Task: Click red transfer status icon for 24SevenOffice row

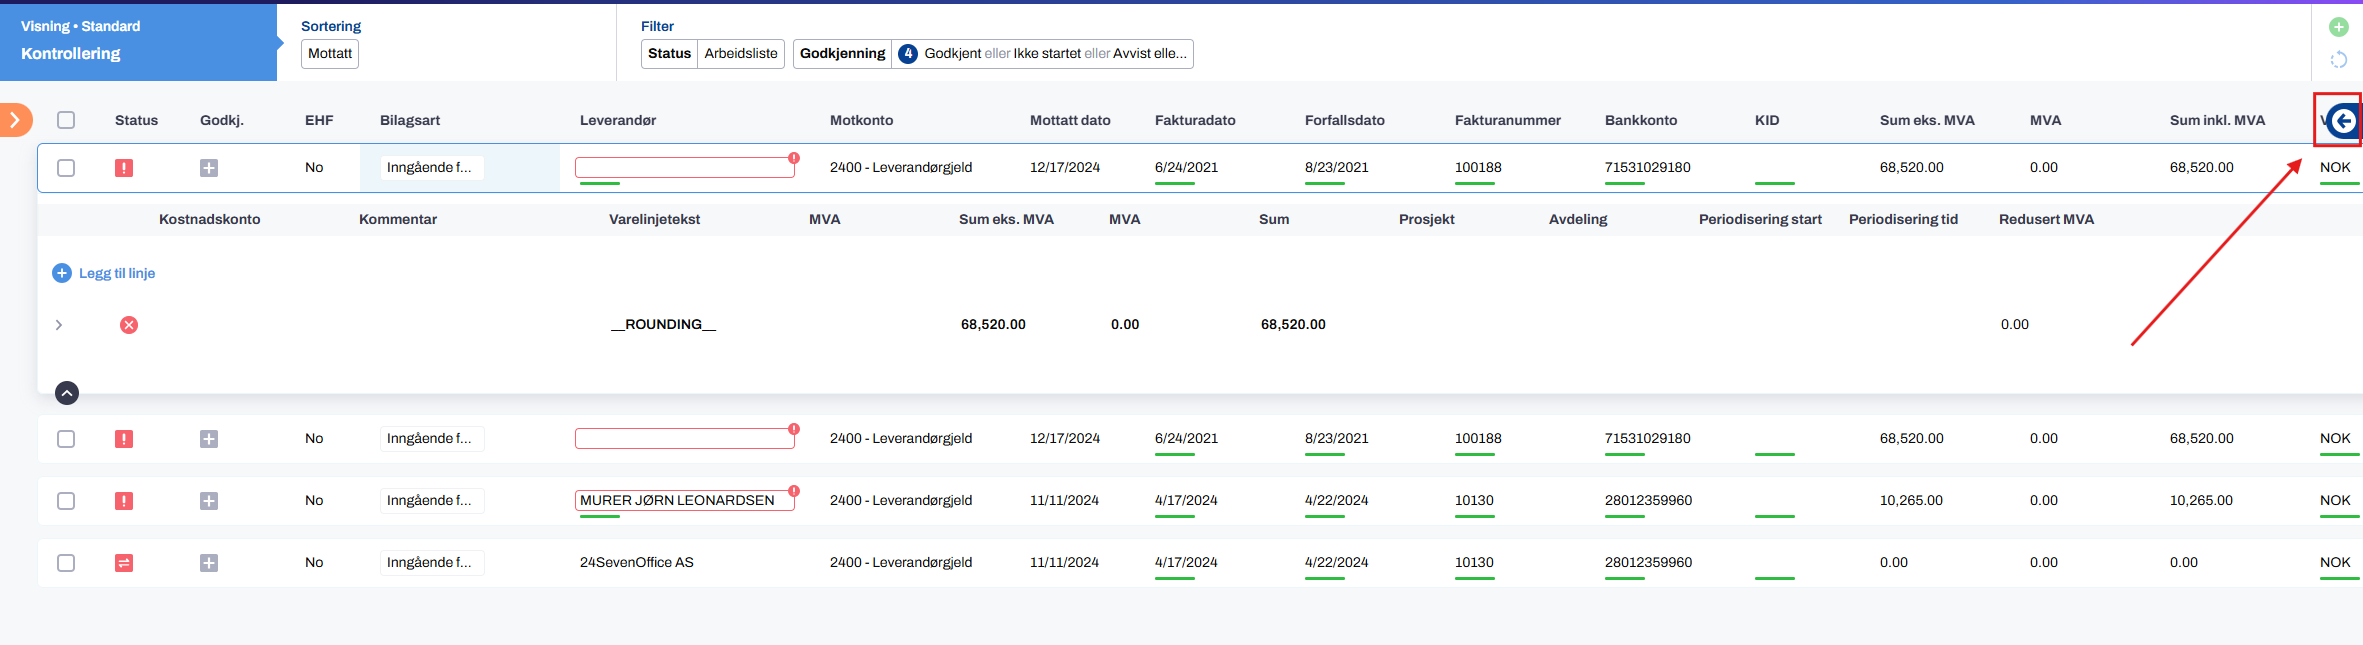Action: click(x=124, y=563)
